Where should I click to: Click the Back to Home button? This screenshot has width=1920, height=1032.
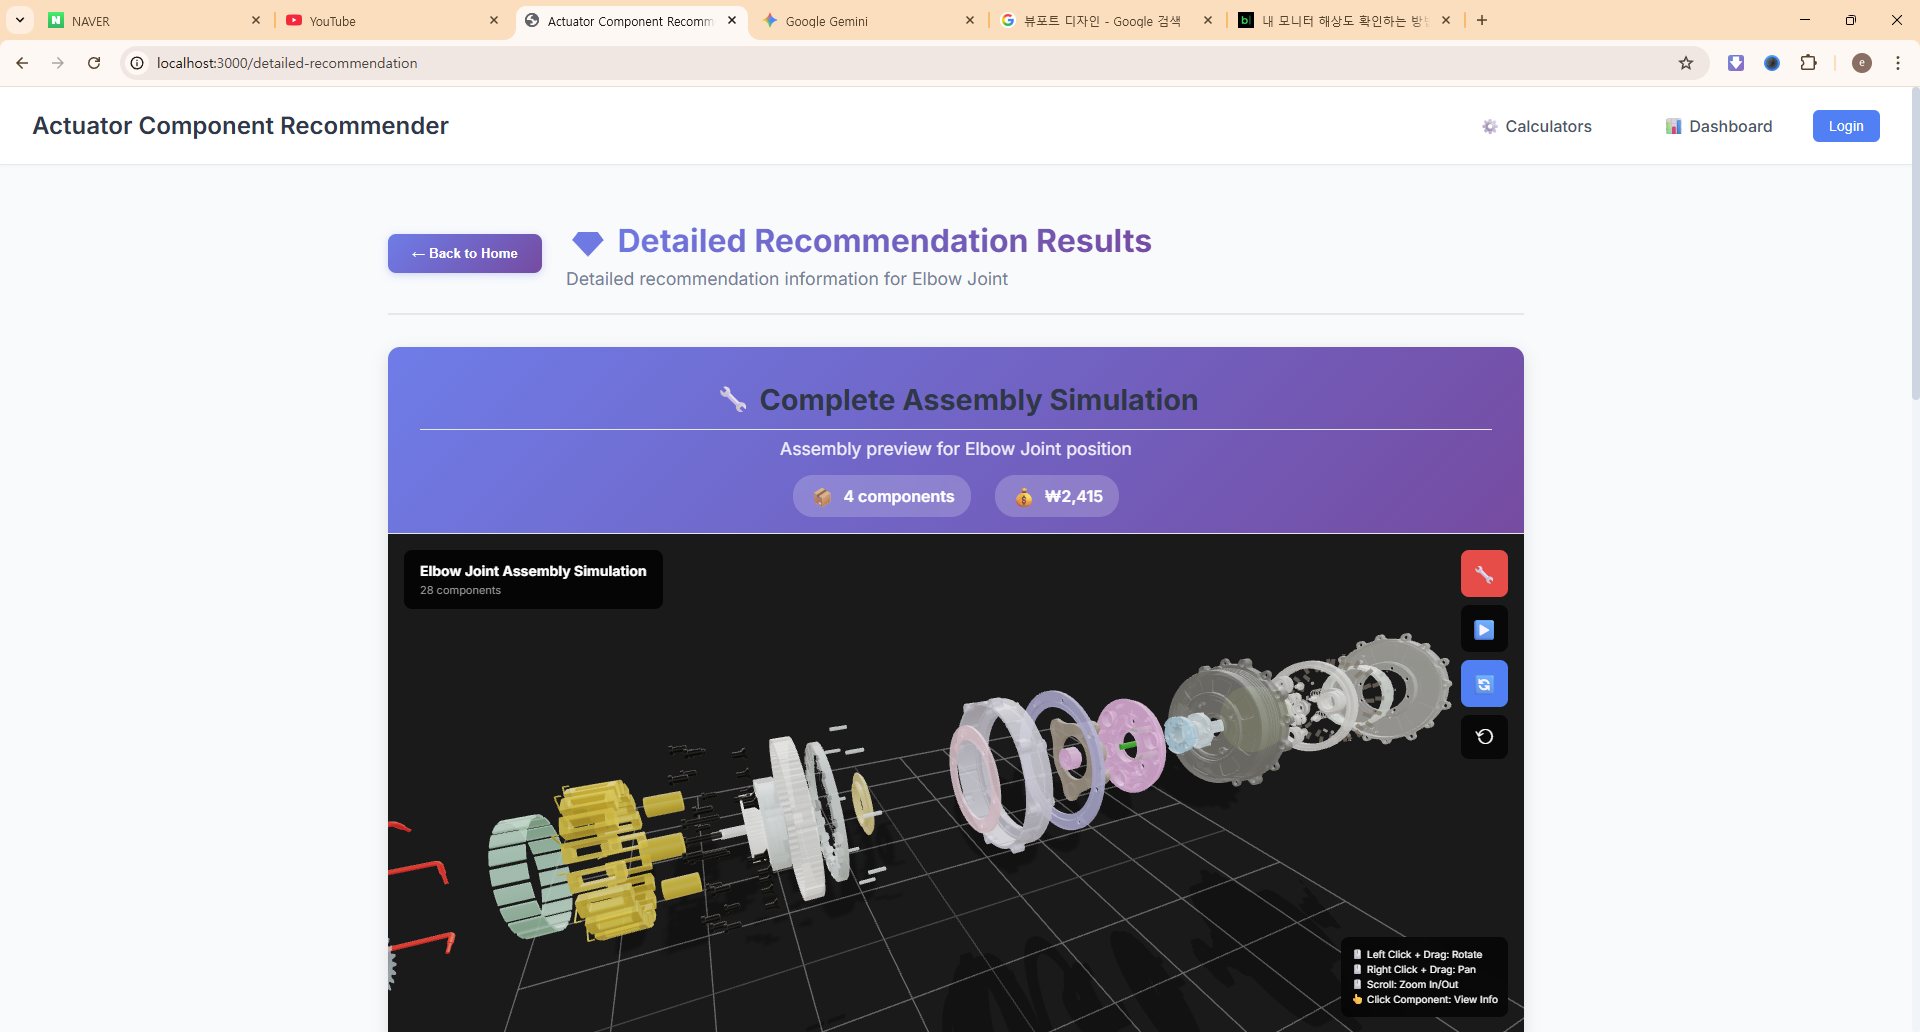click(465, 254)
